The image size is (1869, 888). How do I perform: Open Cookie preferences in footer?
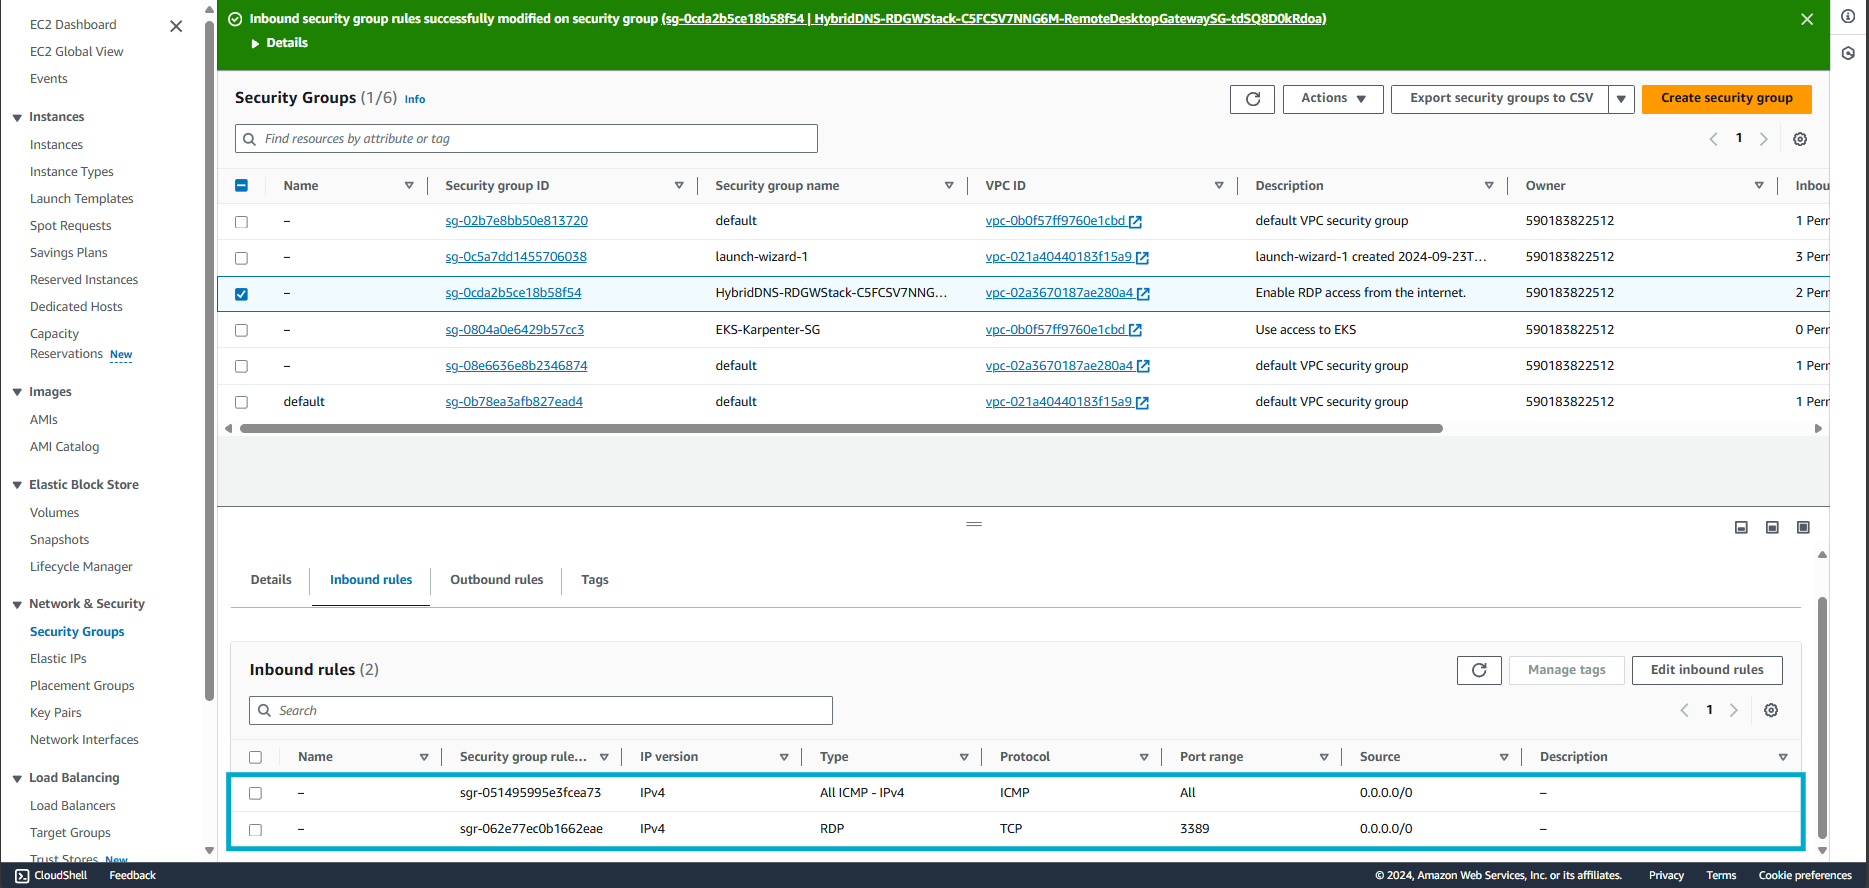(1805, 875)
